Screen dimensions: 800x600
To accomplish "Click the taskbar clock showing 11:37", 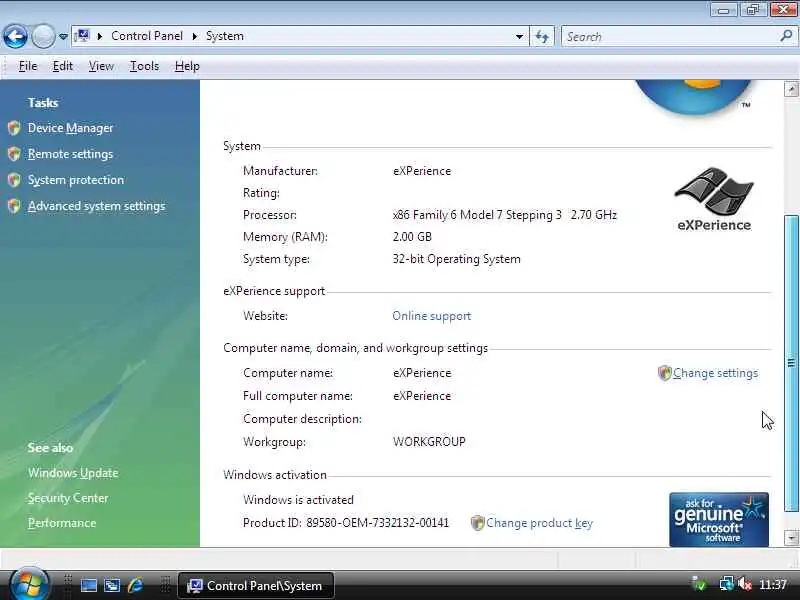I will (x=772, y=585).
